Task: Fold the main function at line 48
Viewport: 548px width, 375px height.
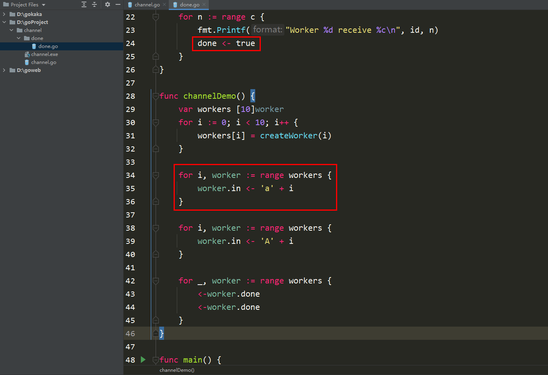Action: click(156, 360)
